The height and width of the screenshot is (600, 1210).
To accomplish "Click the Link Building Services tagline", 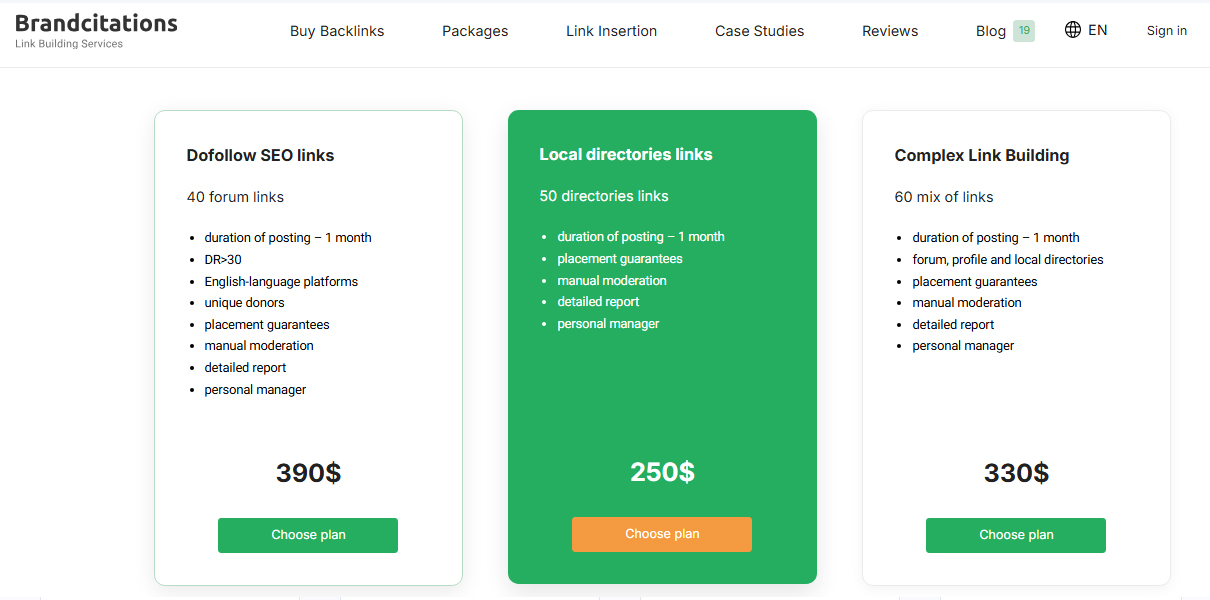I will coord(69,44).
